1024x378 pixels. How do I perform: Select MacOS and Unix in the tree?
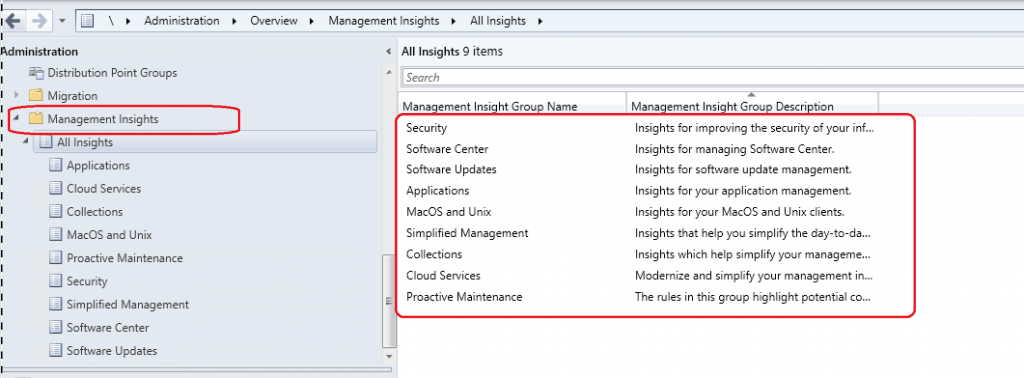tap(109, 235)
